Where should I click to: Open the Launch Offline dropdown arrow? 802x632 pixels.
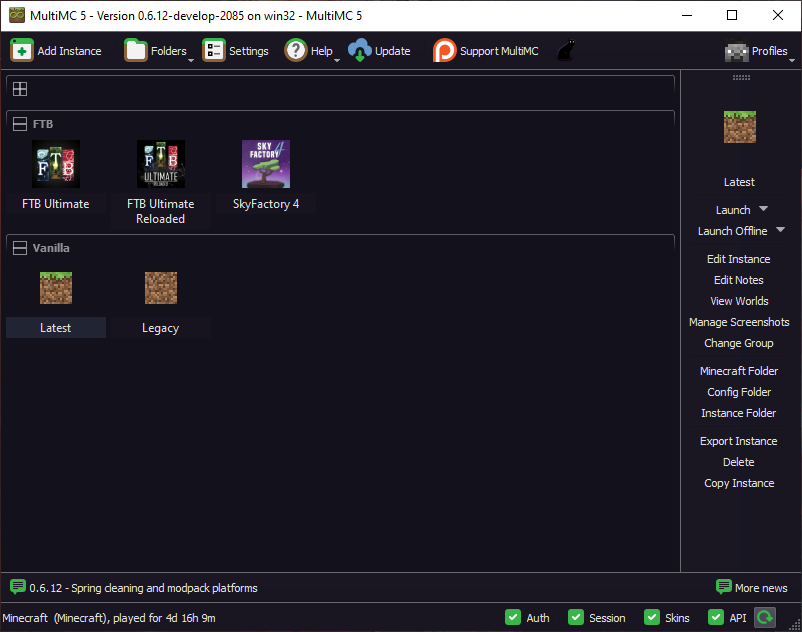[x=781, y=230]
